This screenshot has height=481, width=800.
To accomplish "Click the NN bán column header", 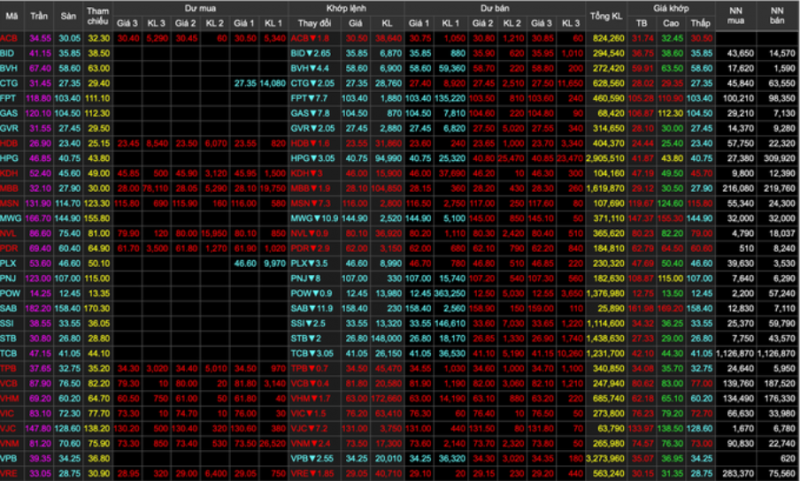I will [x=778, y=14].
